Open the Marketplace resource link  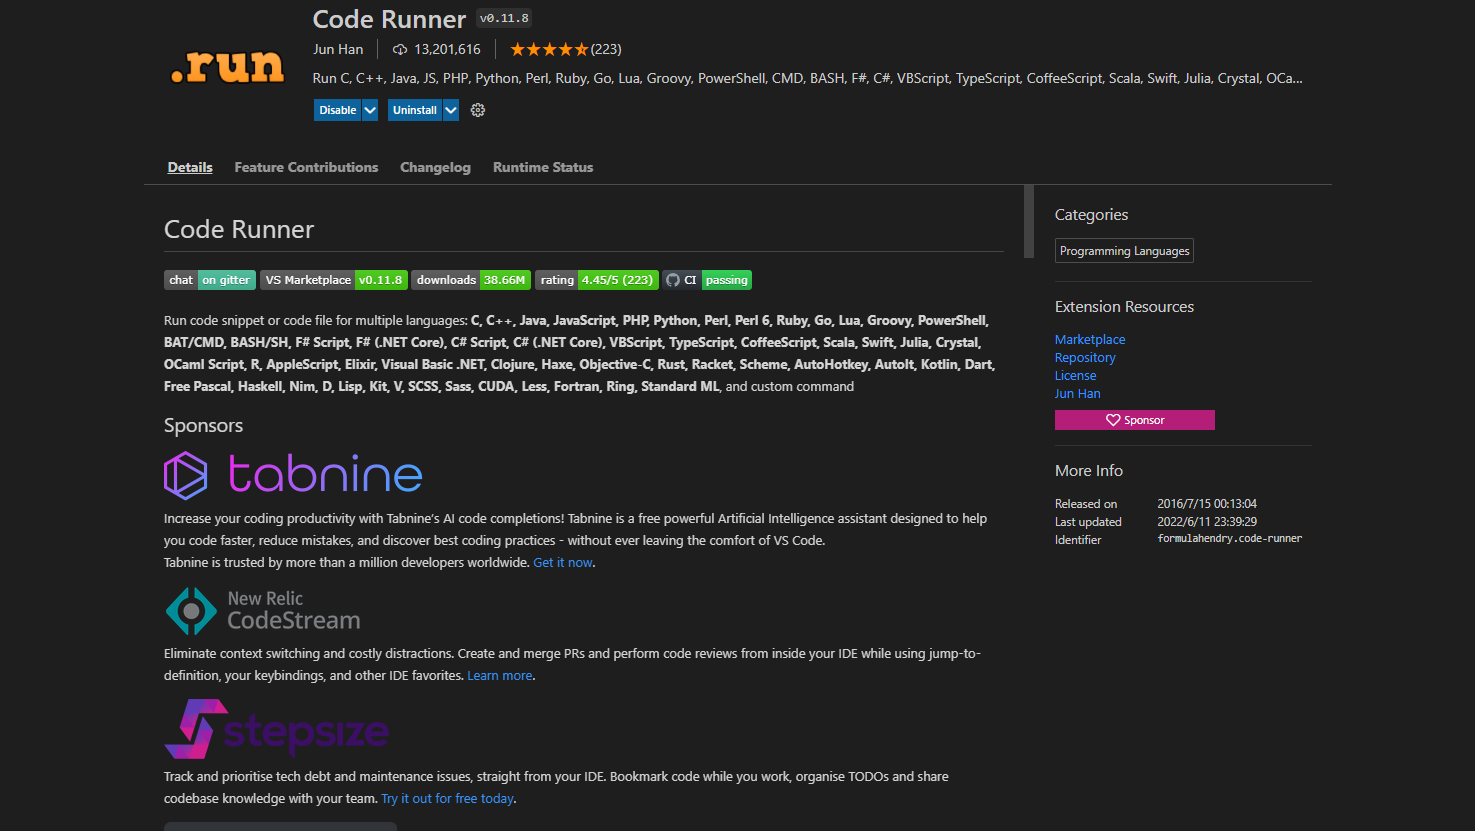point(1090,340)
